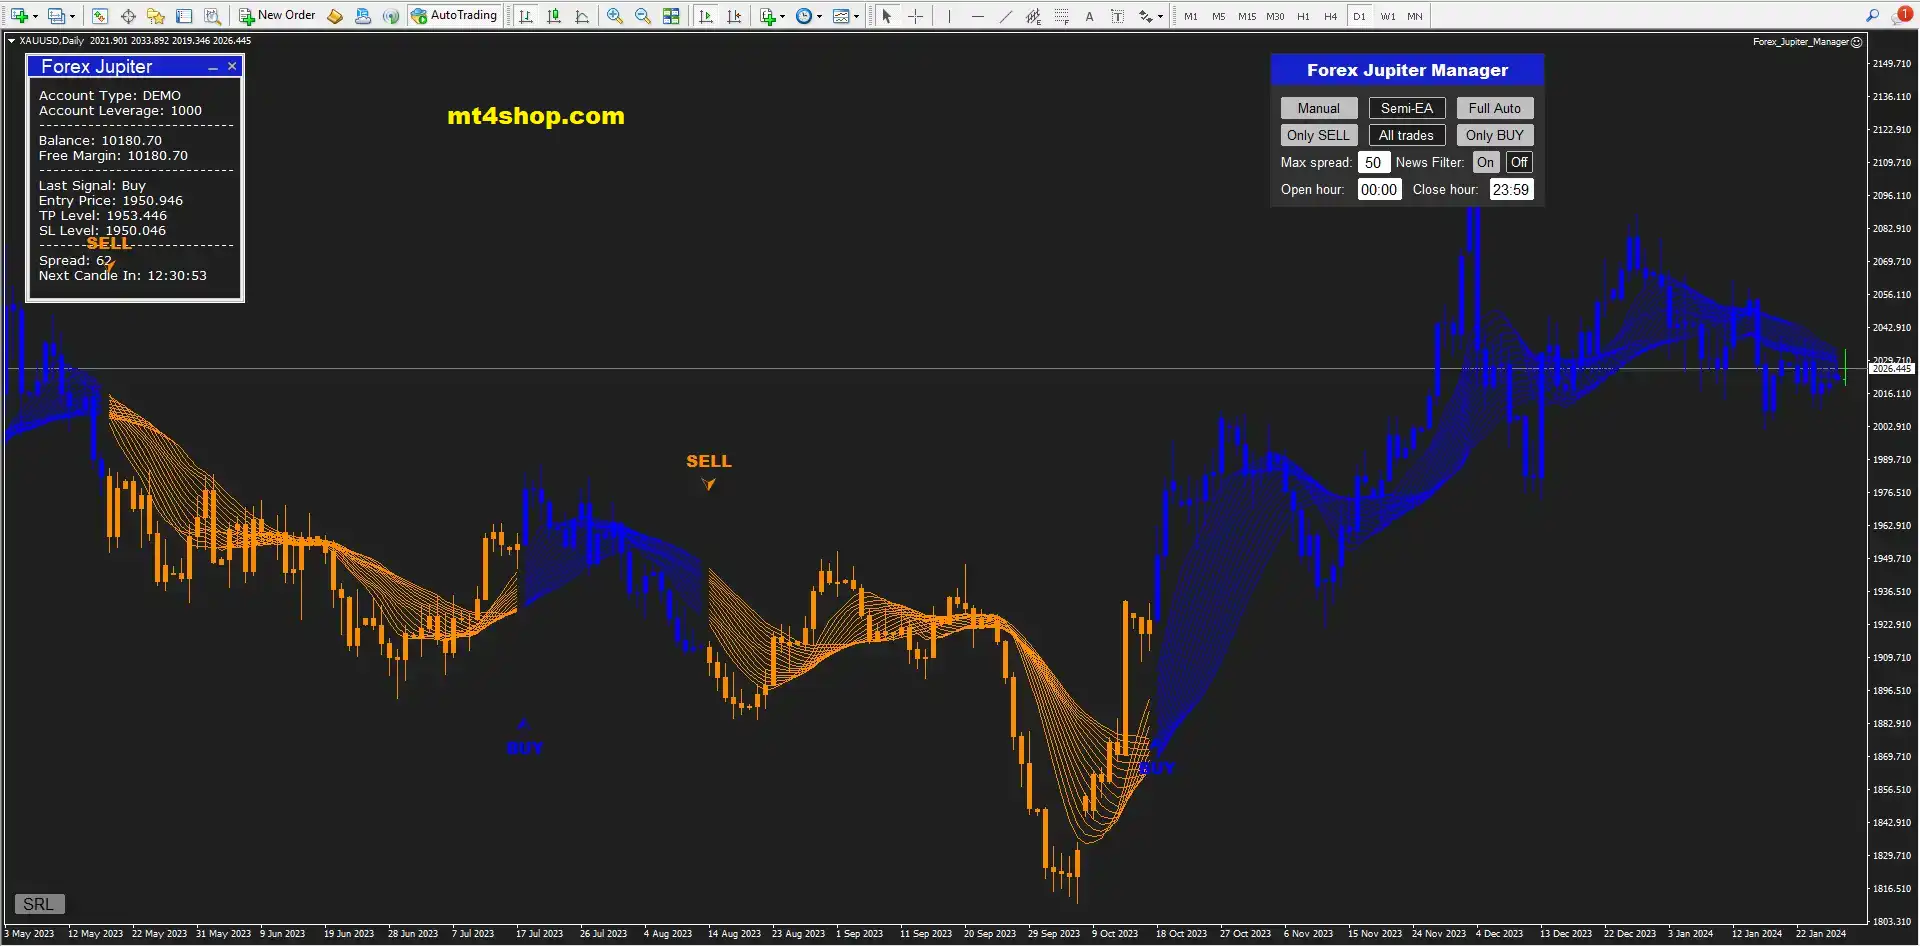Switch chart to candlesticks type
This screenshot has width=1920, height=947.
(554, 16)
